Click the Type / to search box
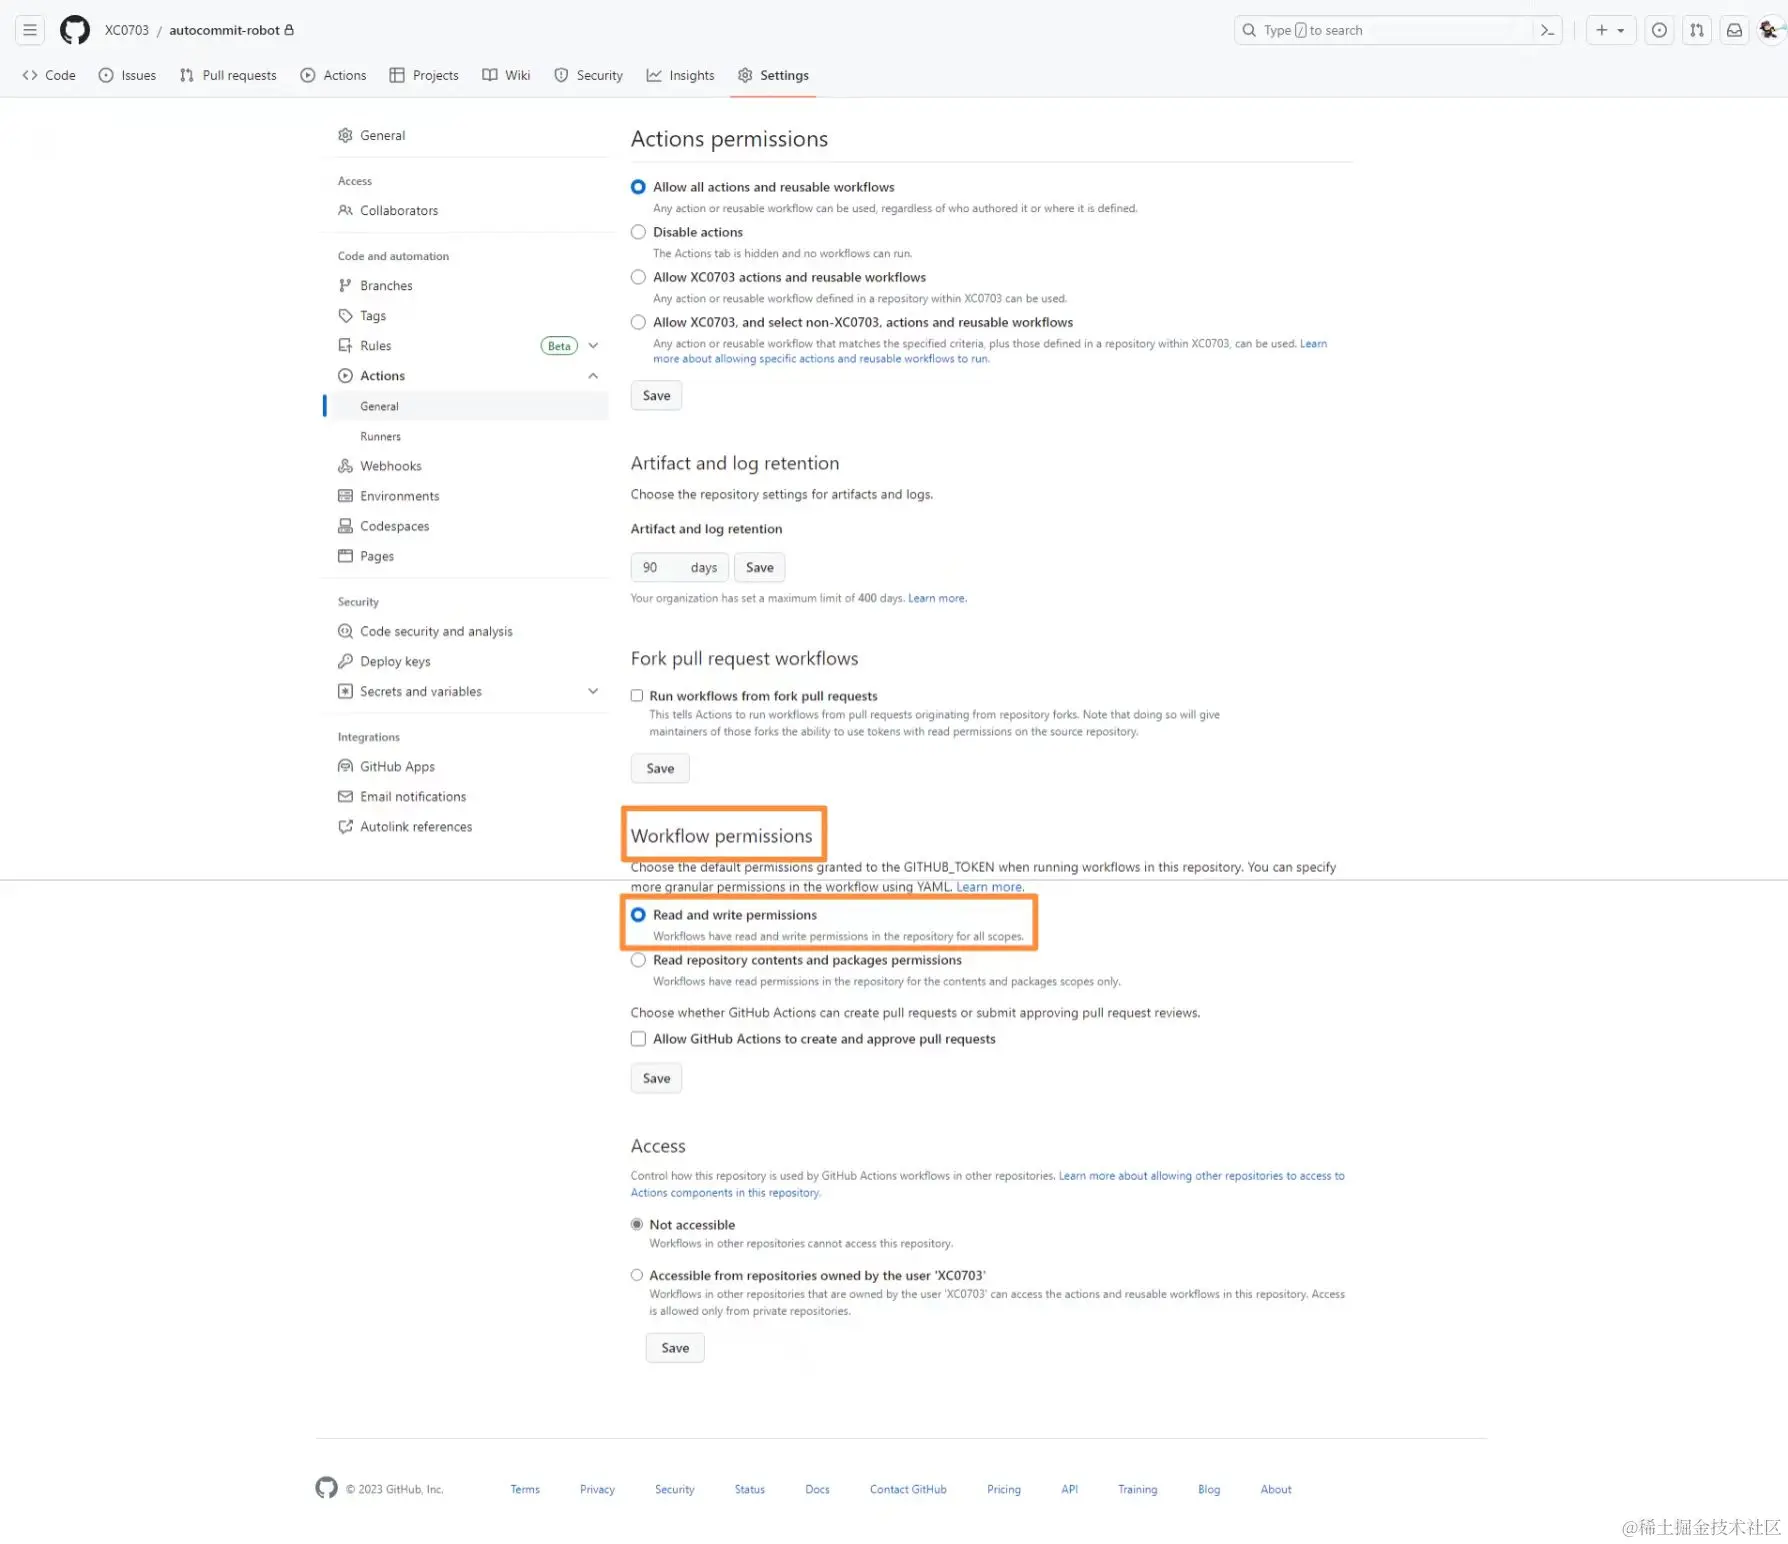 point(1385,30)
